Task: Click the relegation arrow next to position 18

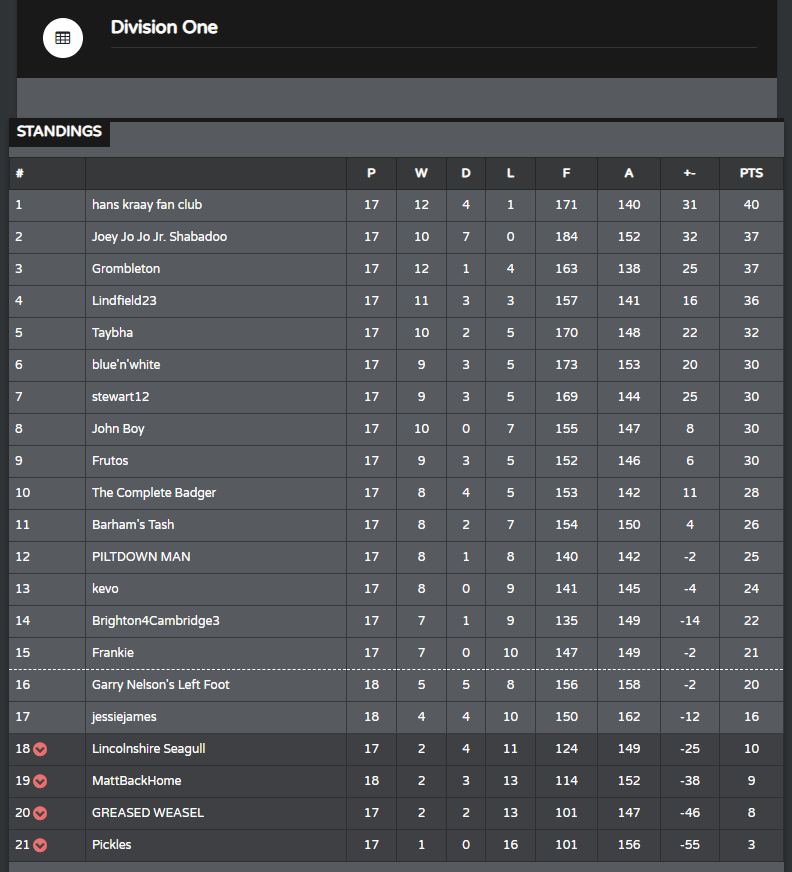Action: click(x=40, y=749)
